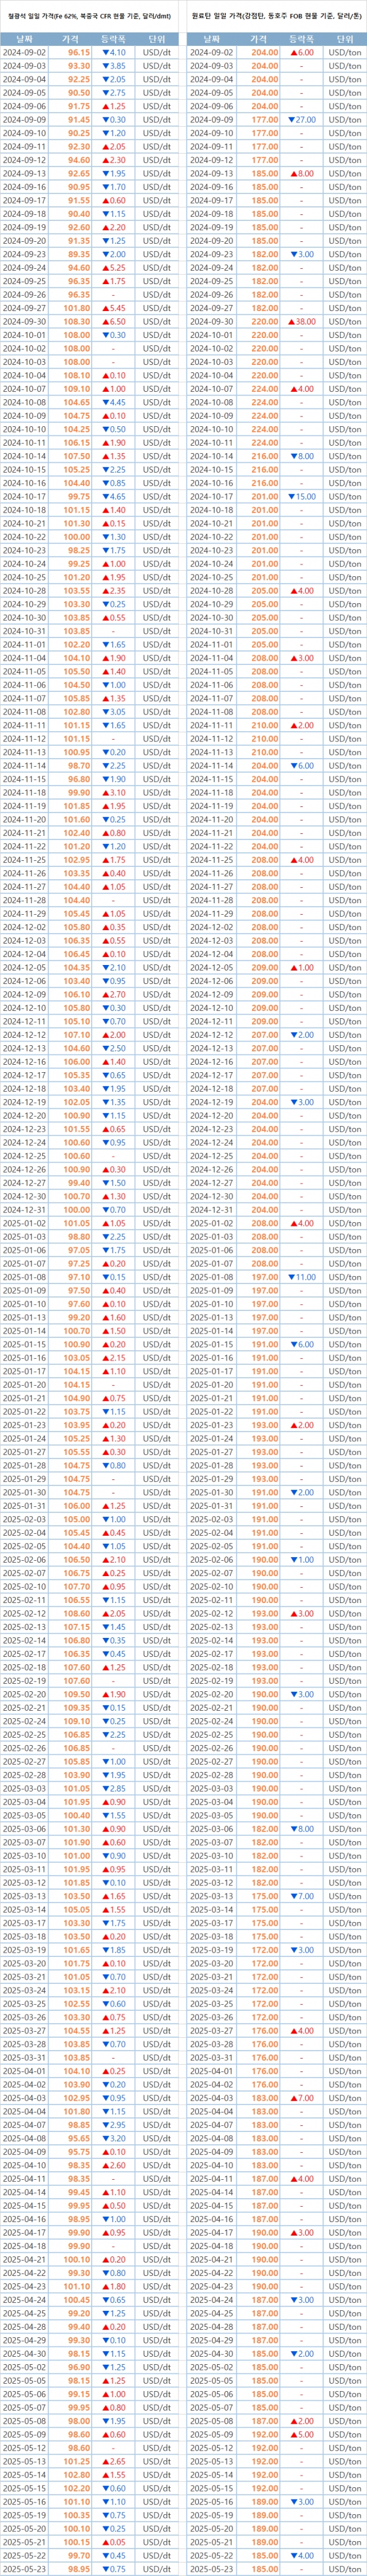Click the iron ore price 96.15 cell
Screen dimensions: 367x2576
79,52
